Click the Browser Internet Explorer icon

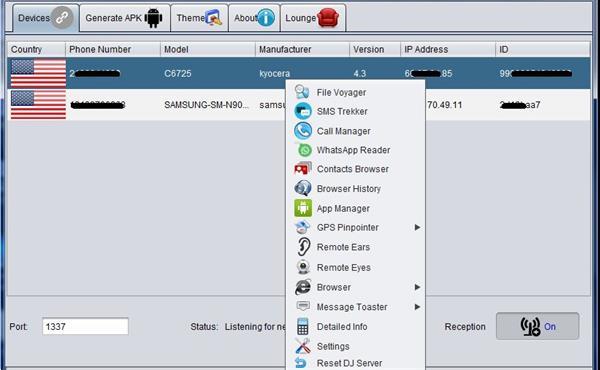point(303,287)
